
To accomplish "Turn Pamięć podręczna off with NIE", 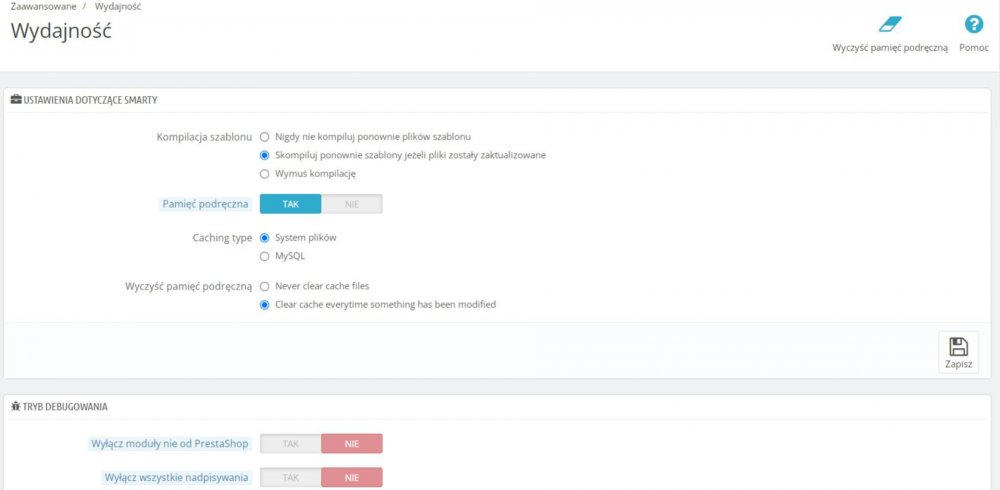I will point(351,204).
